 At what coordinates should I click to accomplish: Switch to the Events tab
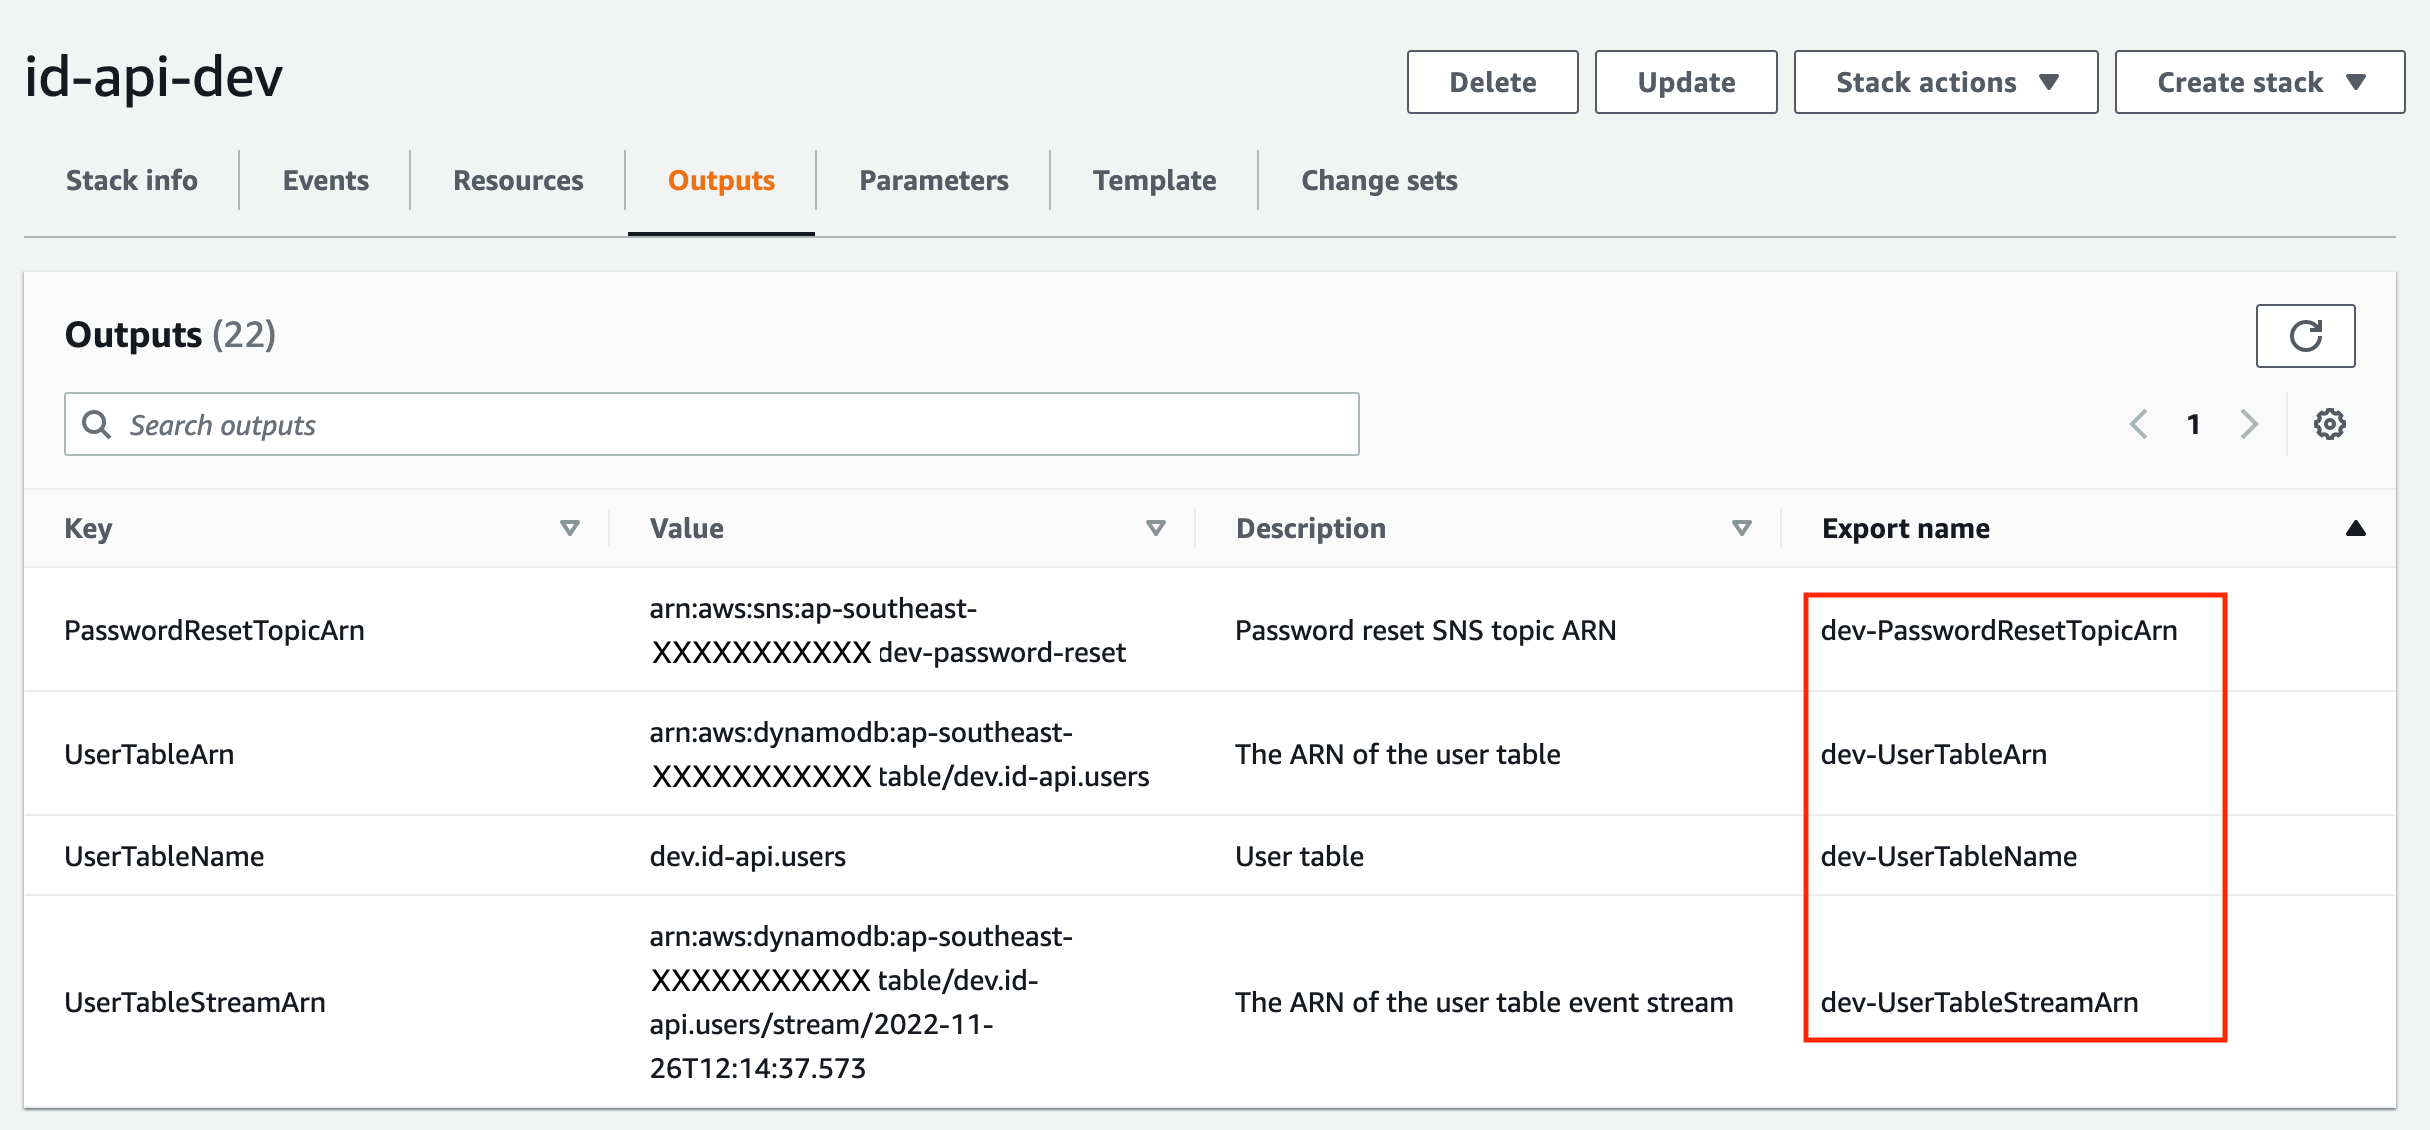coord(325,180)
